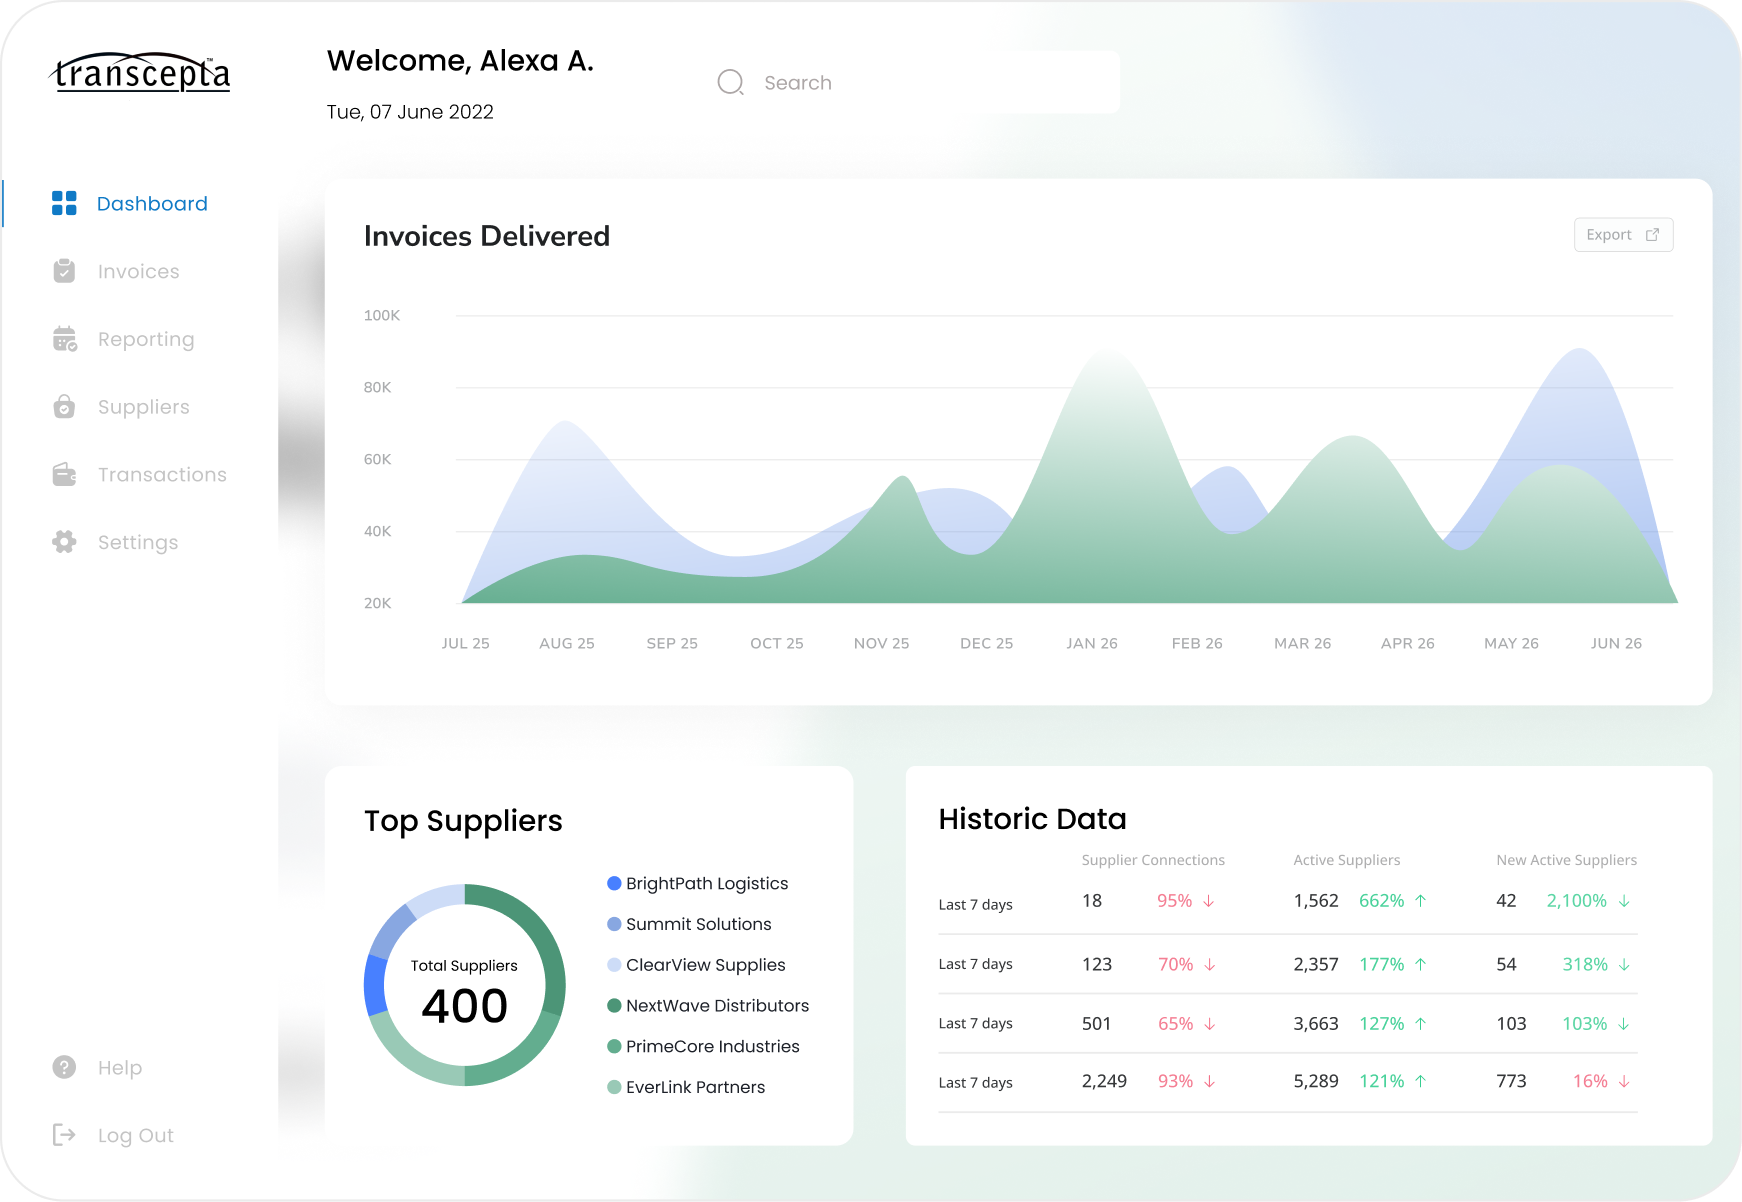Viewport: 1742px width, 1202px height.
Task: Open the Invoices menu item
Action: (138, 271)
